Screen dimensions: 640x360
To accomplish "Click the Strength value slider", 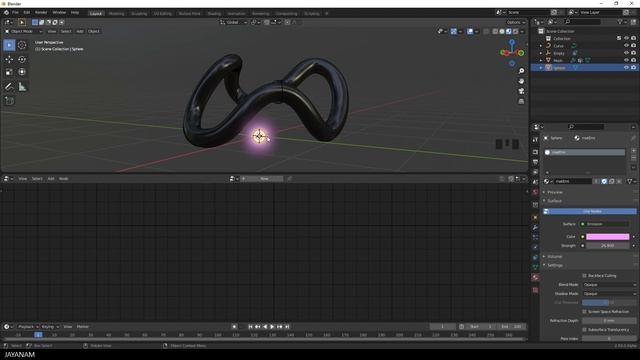I will click(608, 246).
